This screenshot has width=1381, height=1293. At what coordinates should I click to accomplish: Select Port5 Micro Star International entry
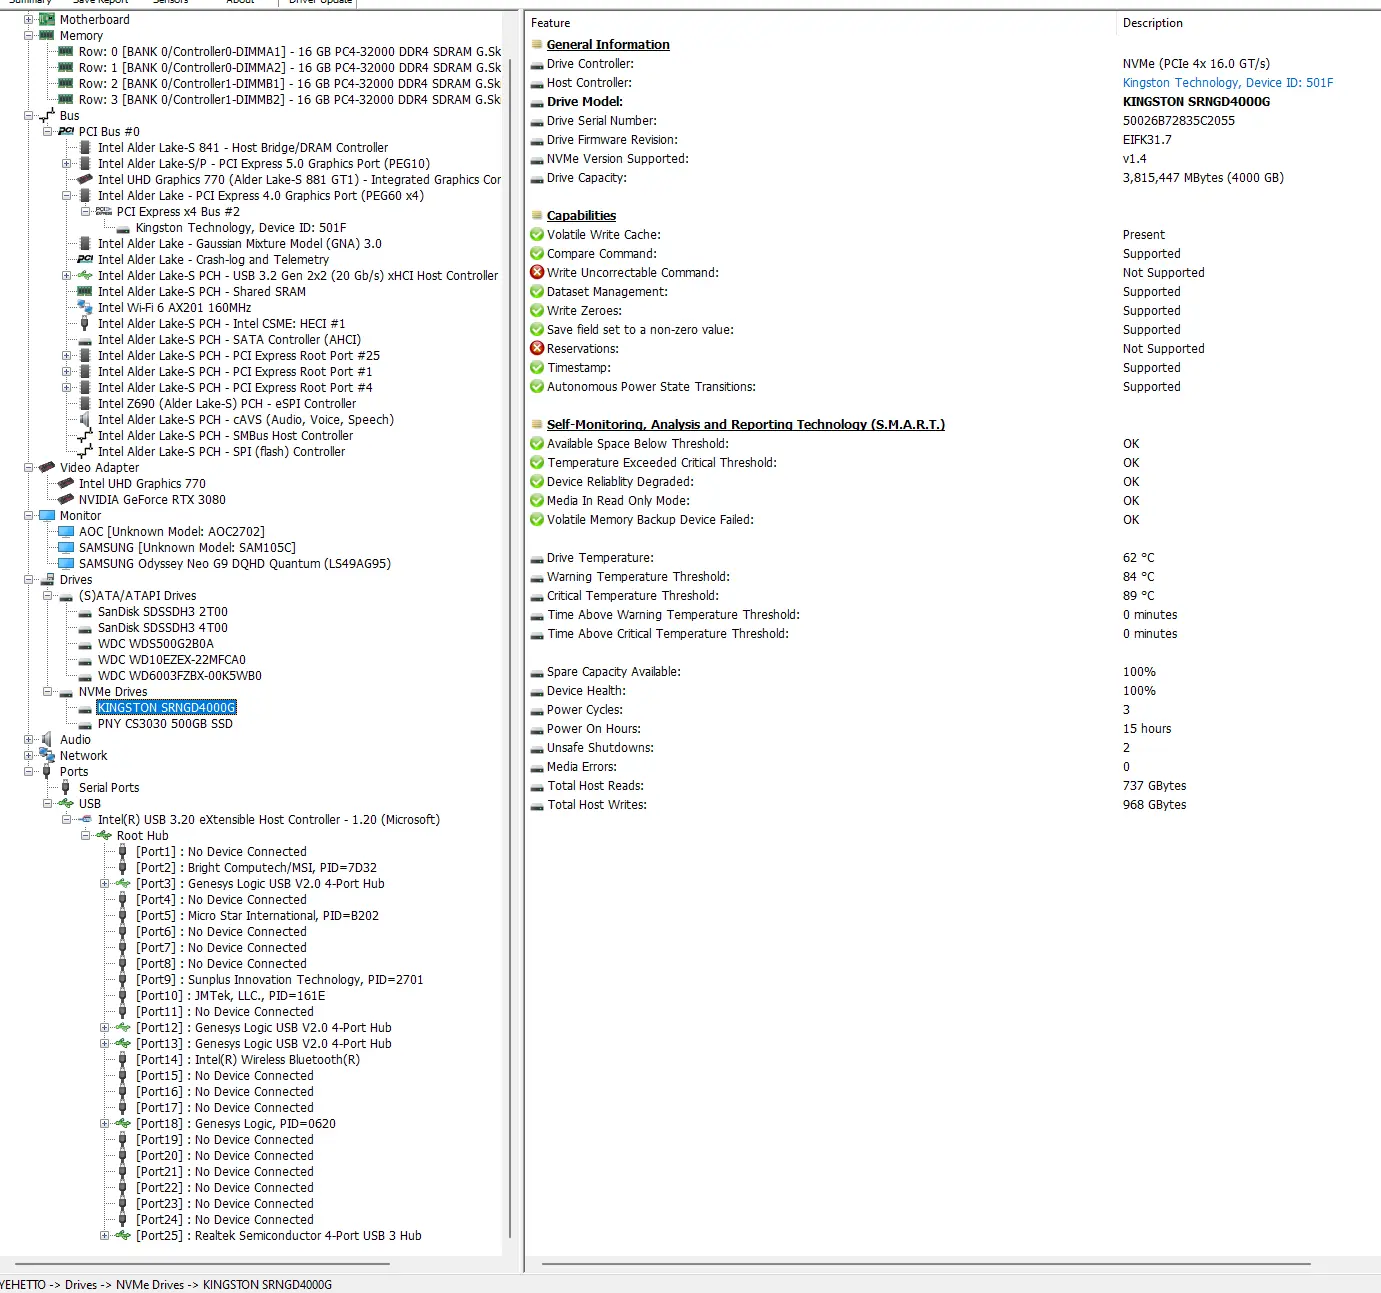coord(258,916)
